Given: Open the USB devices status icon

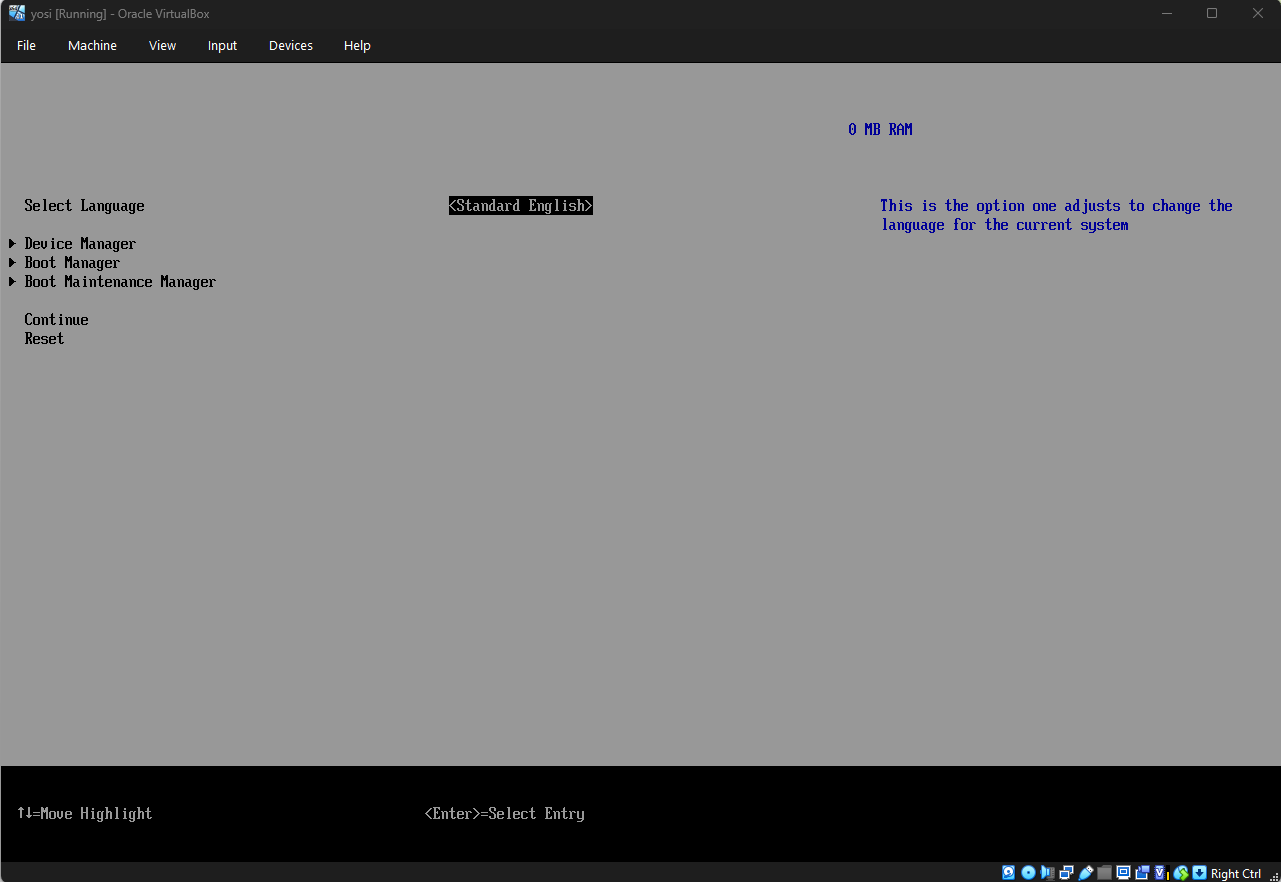Looking at the screenshot, I should click(1086, 873).
